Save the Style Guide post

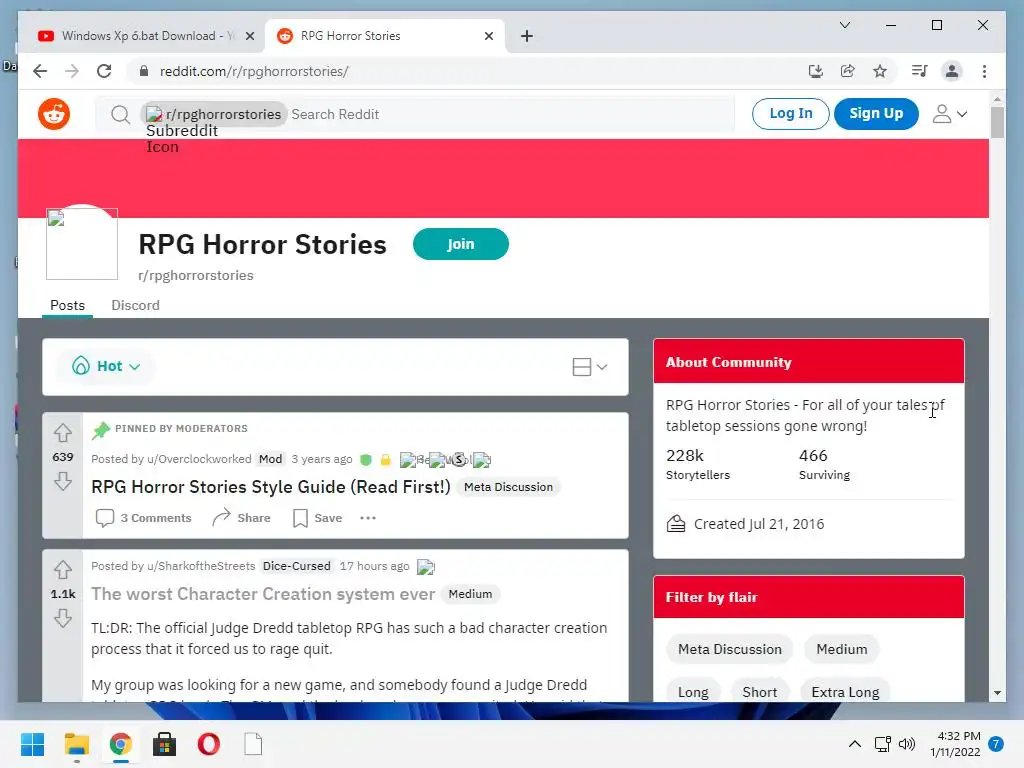pyautogui.click(x=317, y=518)
